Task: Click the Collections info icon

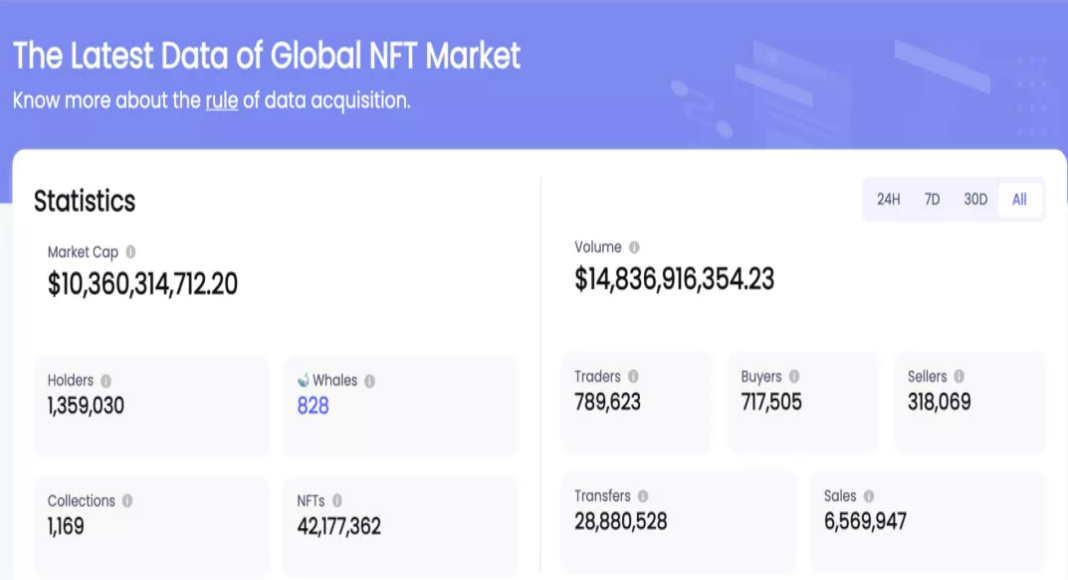Action: point(127,501)
